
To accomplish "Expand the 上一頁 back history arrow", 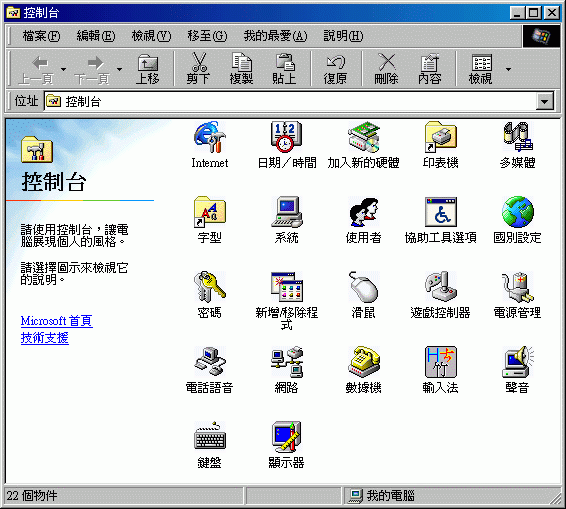I will (x=64, y=69).
